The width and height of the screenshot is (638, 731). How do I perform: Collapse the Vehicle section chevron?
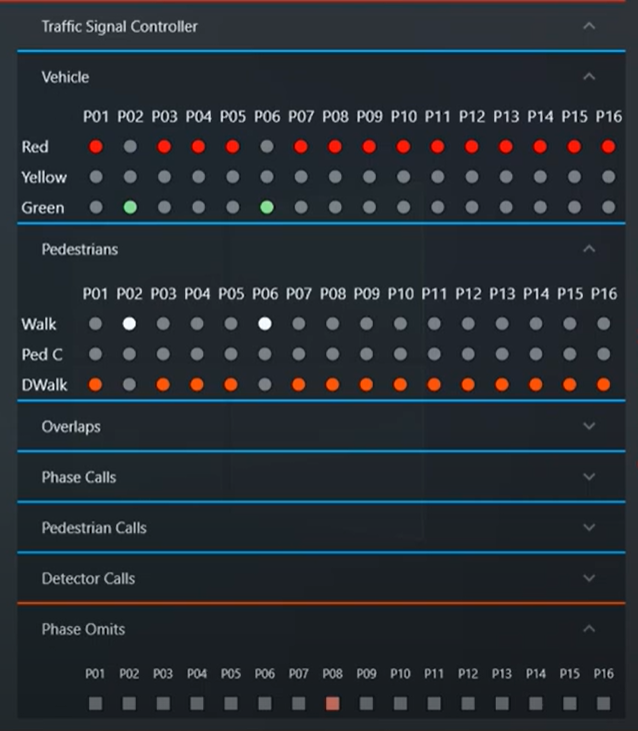589,77
